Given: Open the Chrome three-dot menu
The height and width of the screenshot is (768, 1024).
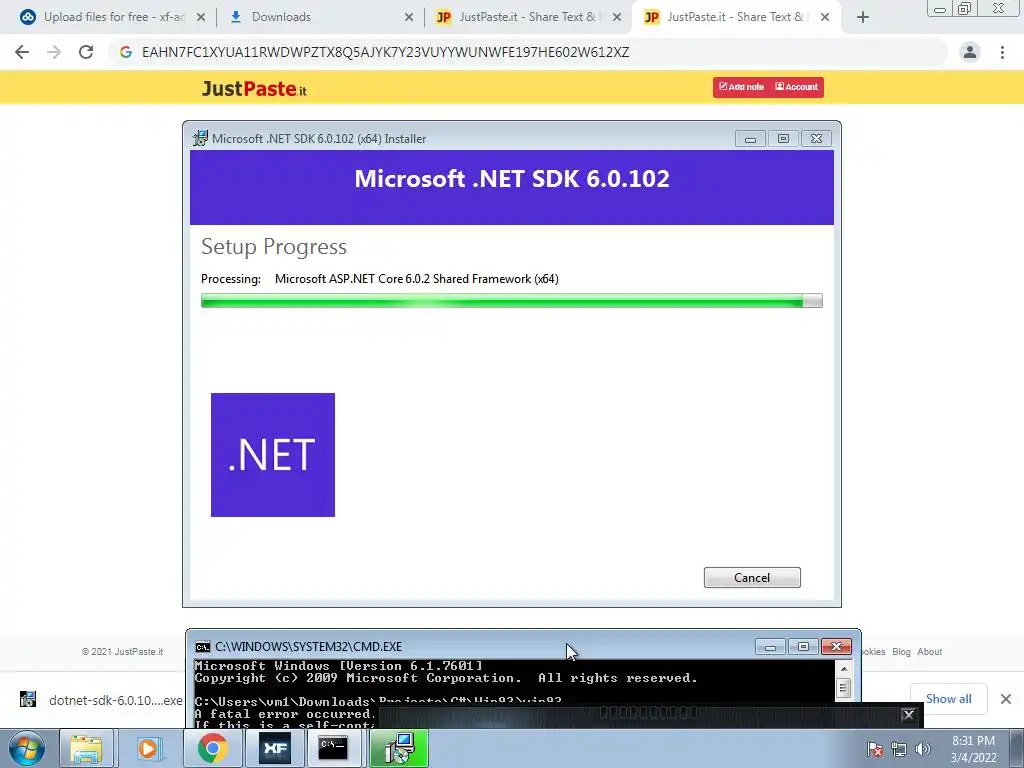Looking at the screenshot, I should (1002, 52).
